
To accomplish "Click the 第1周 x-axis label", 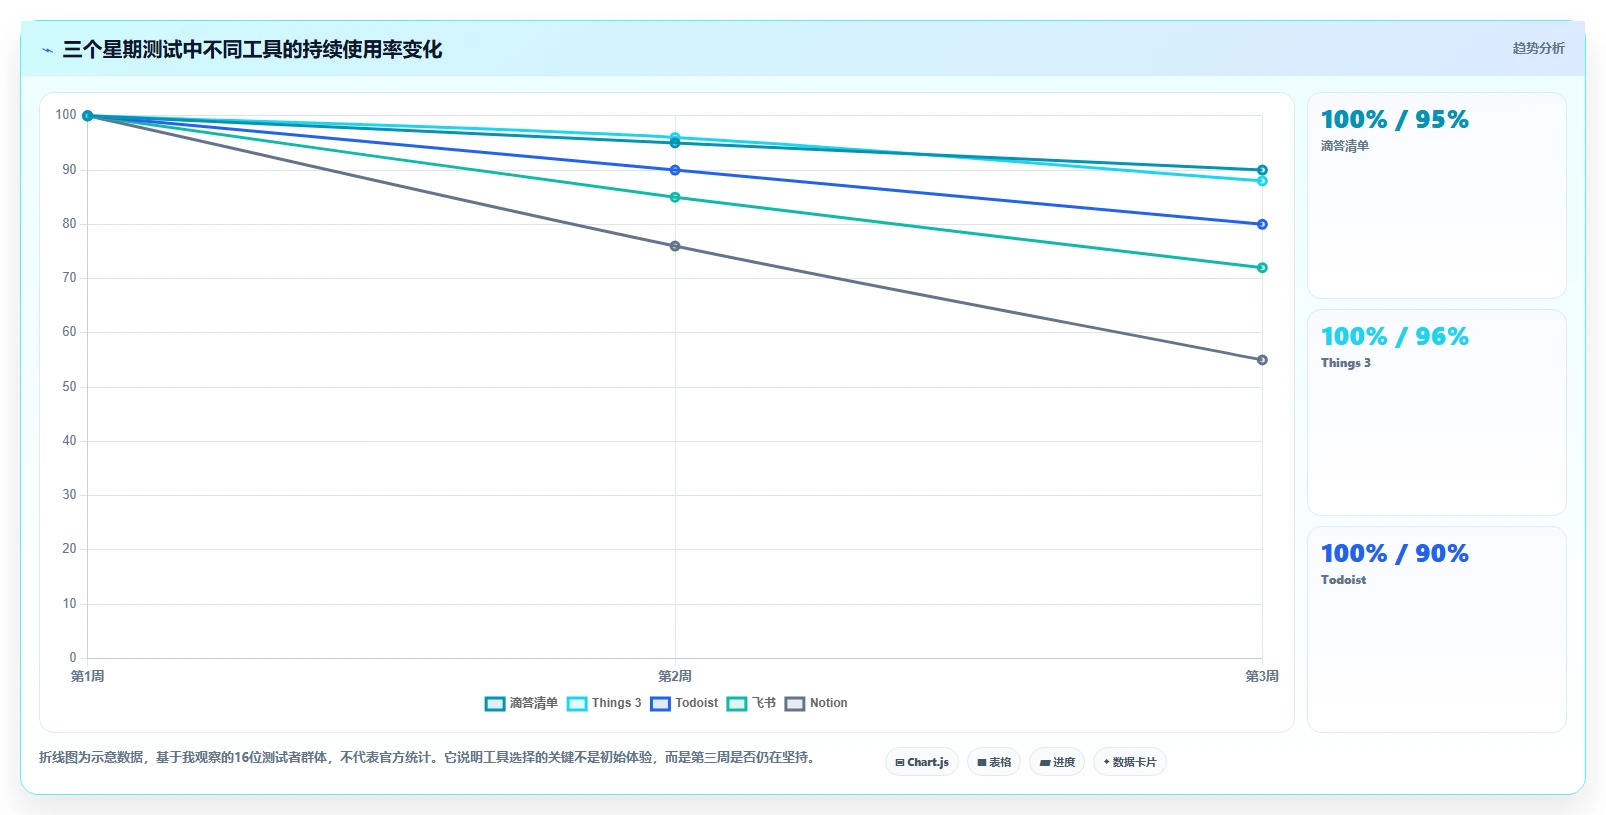I will [x=87, y=677].
